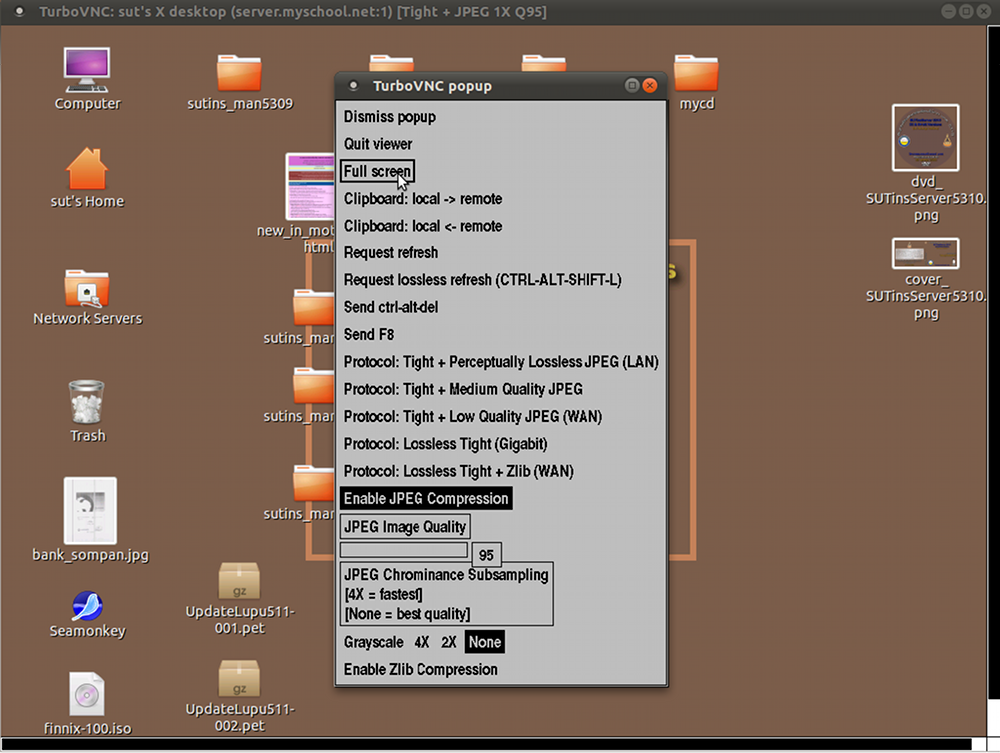Click Request lossless refresh (CTRL-ALT-SHIFT-L)

pos(483,280)
